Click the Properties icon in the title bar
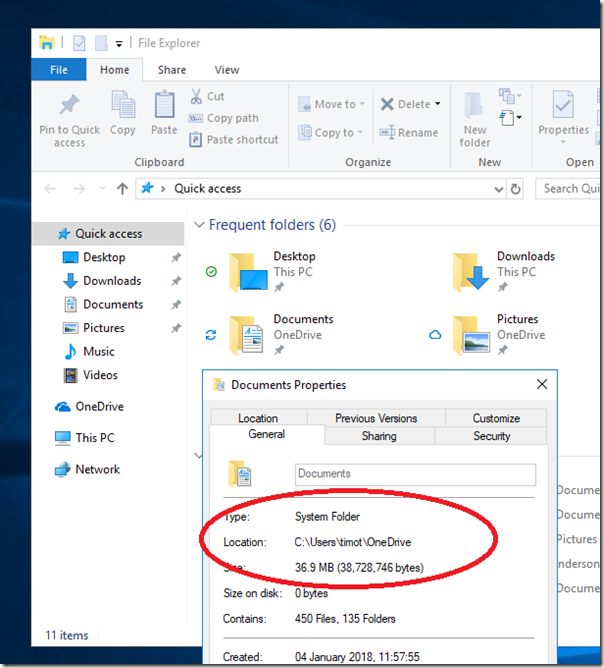Viewport: 604px width, 668px height. pyautogui.click(x=79, y=43)
